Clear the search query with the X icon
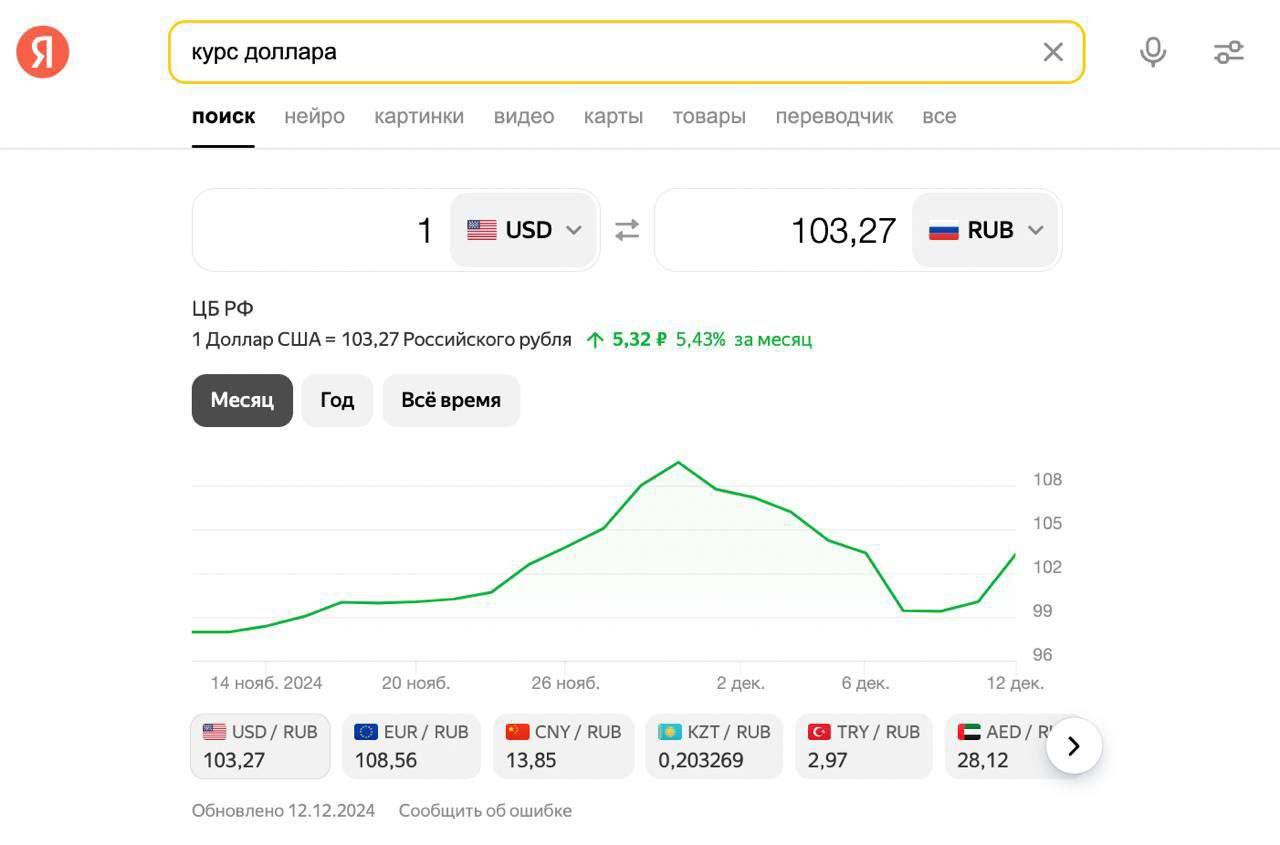The image size is (1280, 845). tap(1053, 52)
